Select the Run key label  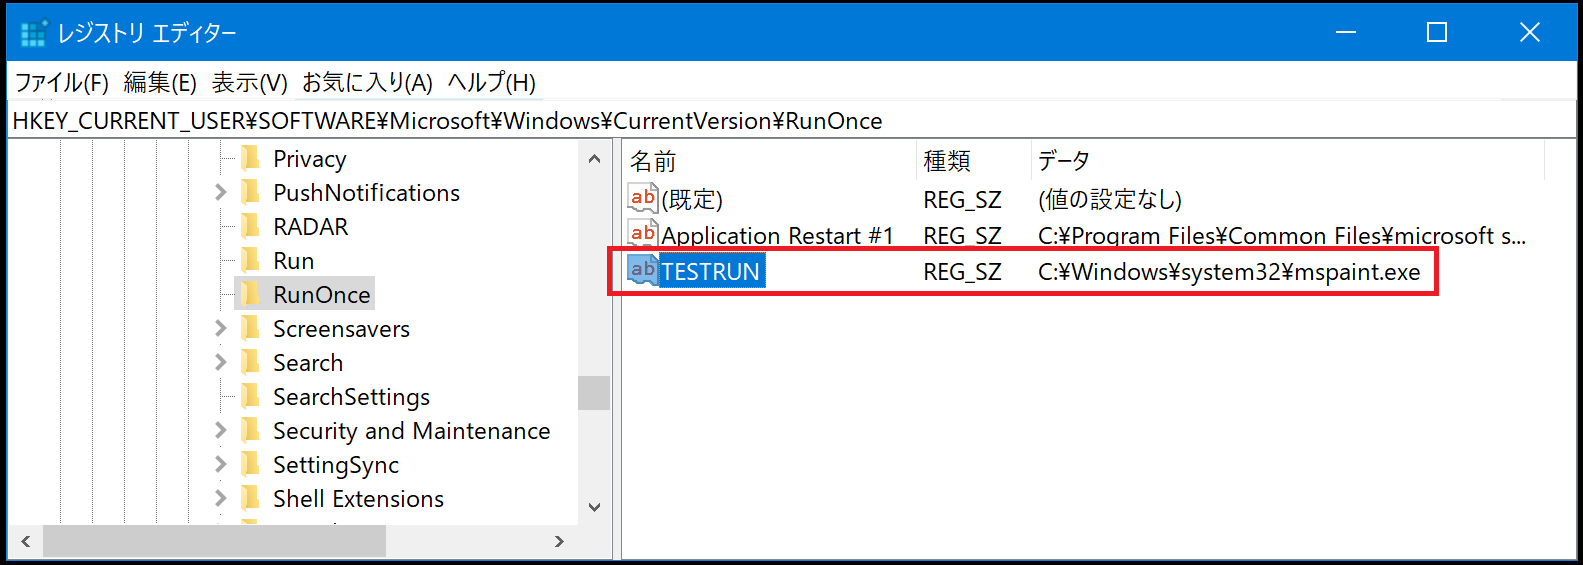coord(293,261)
